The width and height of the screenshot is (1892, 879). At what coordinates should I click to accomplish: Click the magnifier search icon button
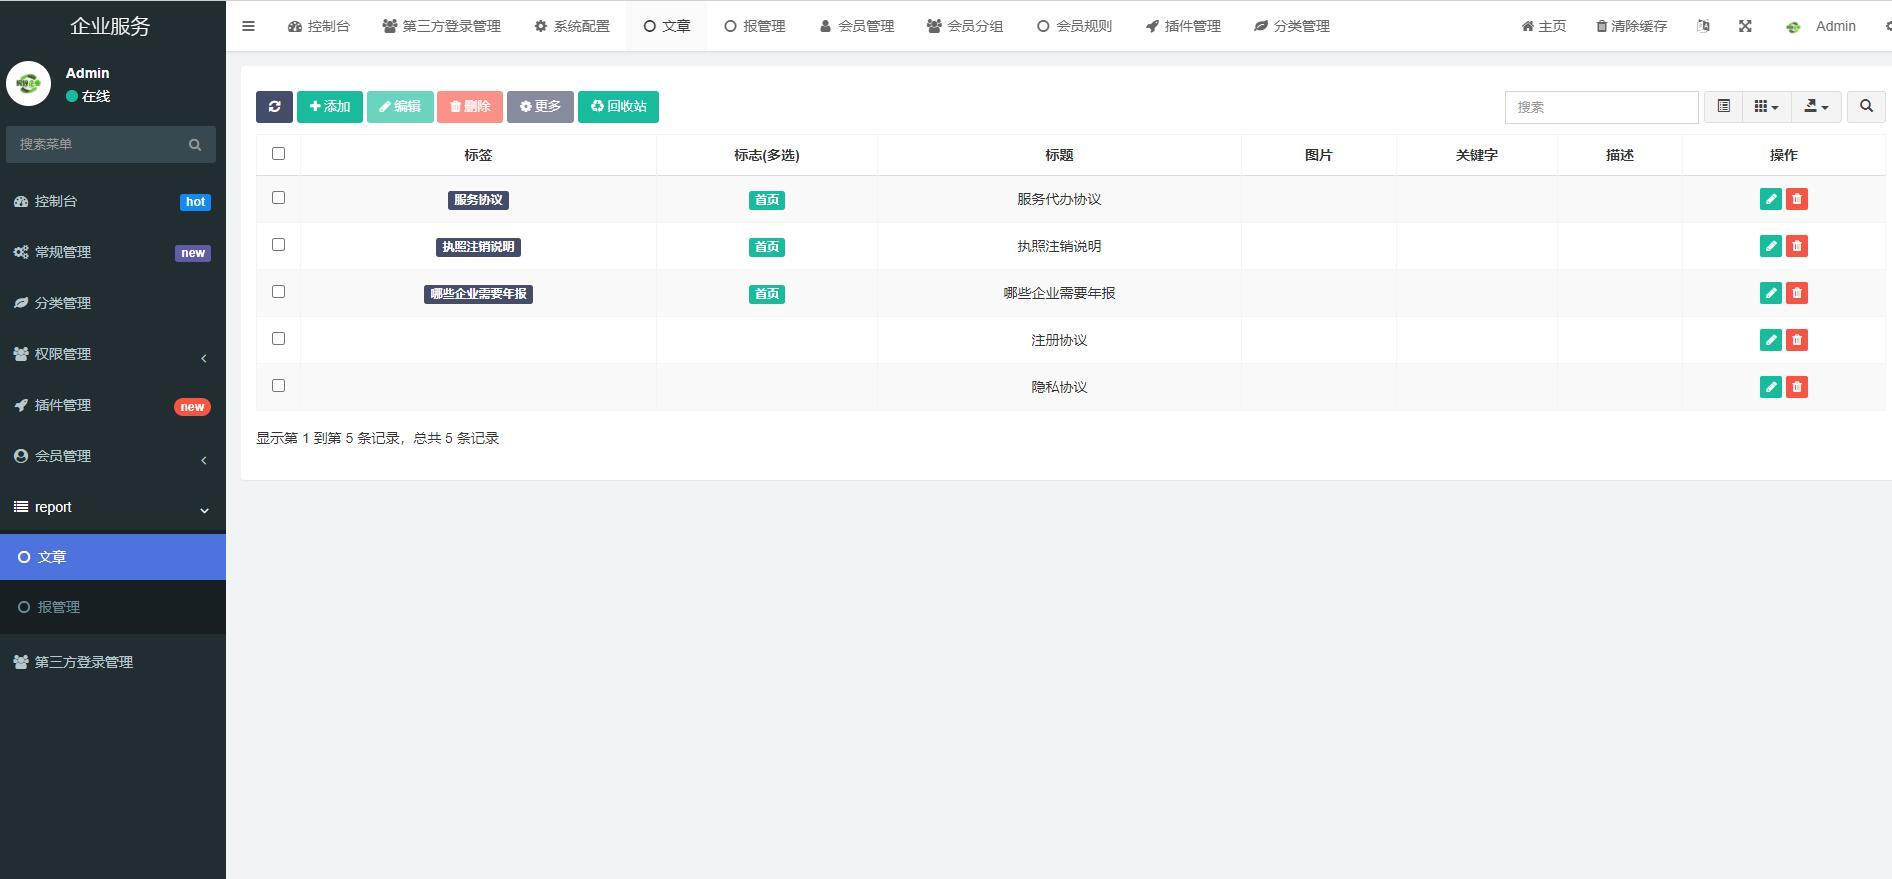point(1865,107)
